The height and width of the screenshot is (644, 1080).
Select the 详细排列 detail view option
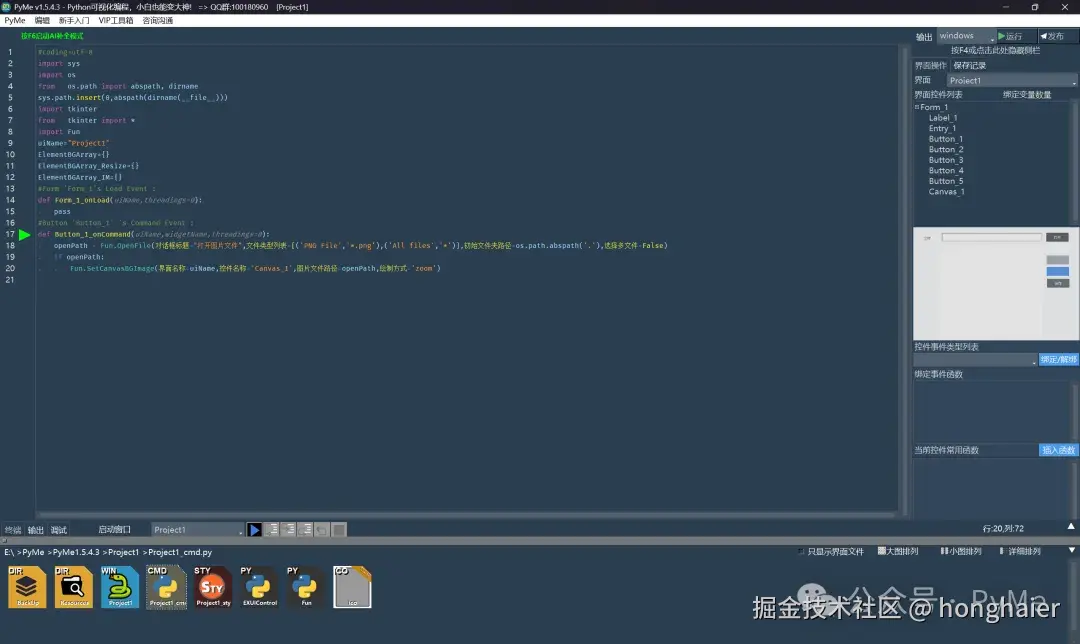[1019, 551]
